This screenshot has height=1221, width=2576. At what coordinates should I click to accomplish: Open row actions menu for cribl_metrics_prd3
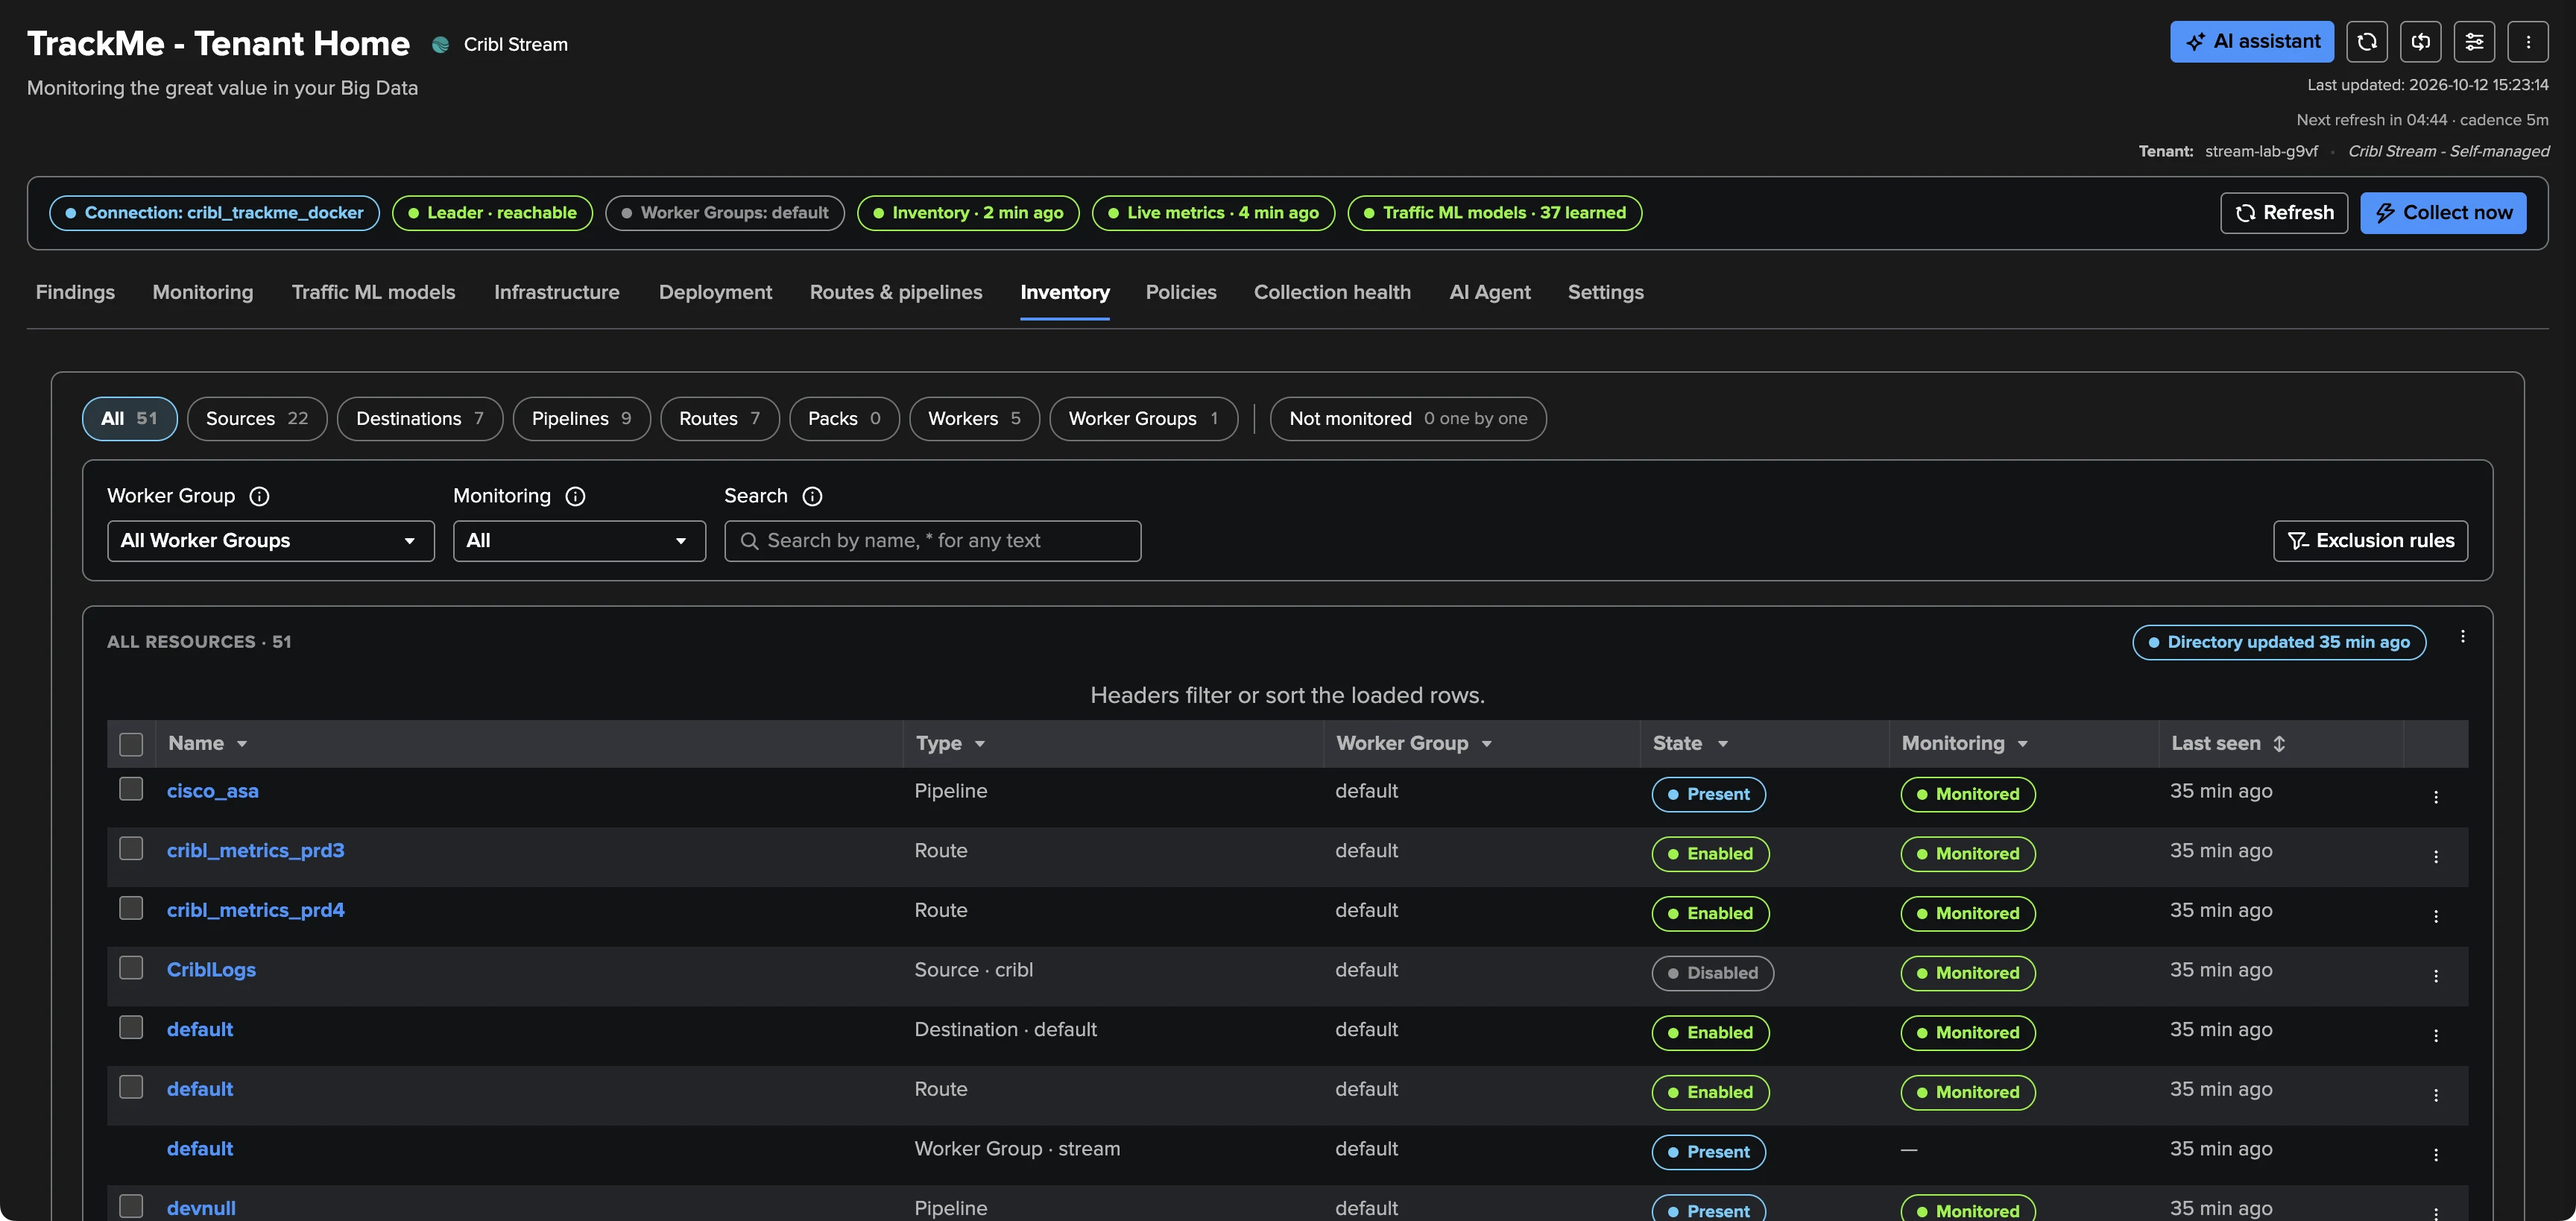click(2436, 857)
